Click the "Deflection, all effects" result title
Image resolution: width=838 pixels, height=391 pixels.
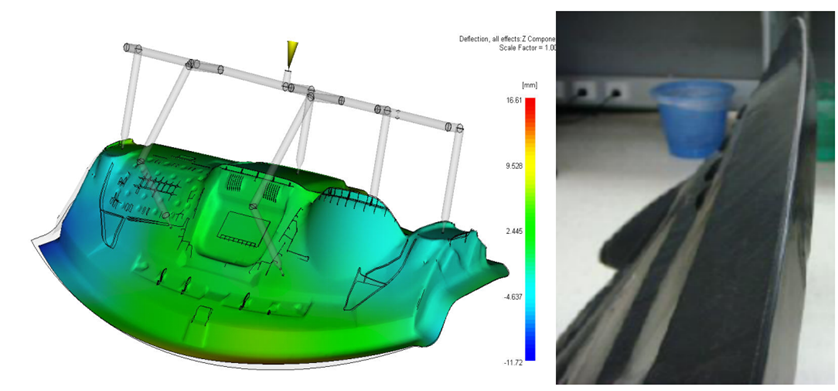[x=507, y=39]
